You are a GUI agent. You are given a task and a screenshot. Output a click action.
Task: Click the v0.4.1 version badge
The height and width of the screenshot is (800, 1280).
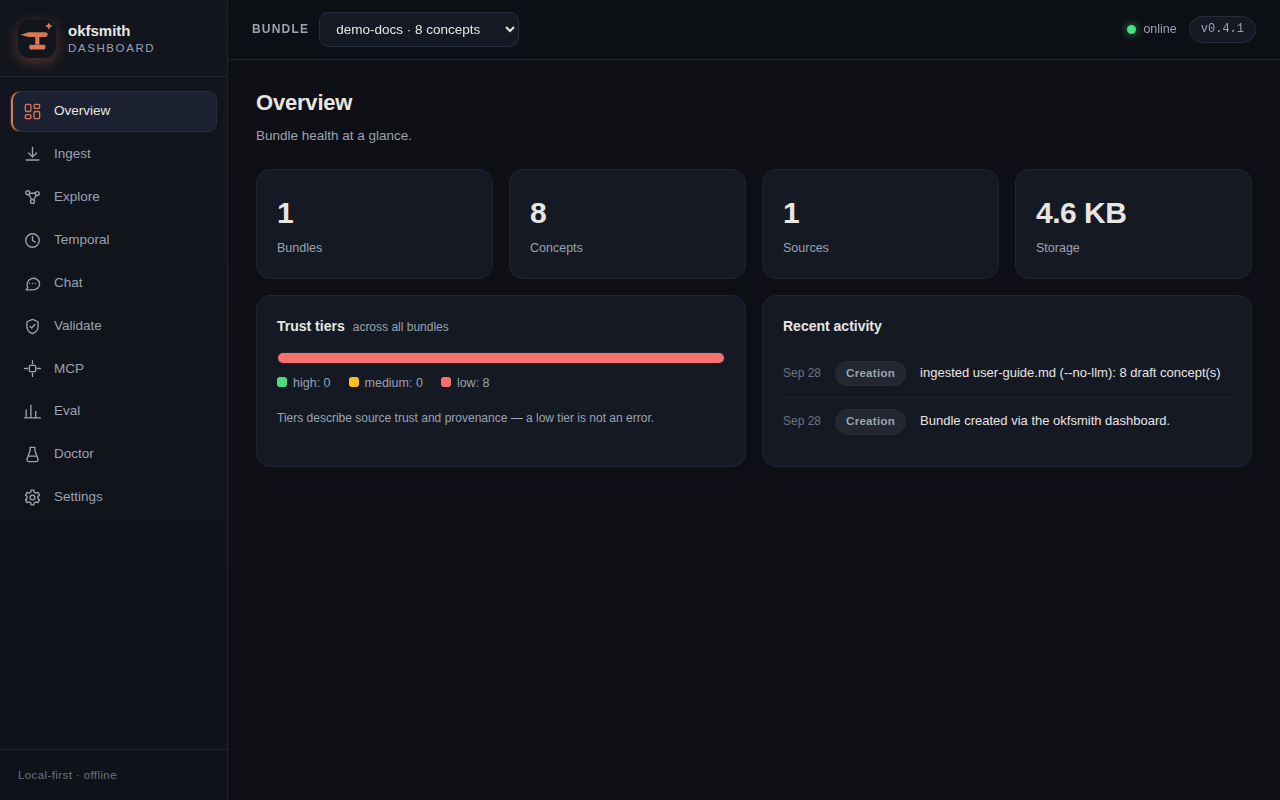click(1222, 29)
